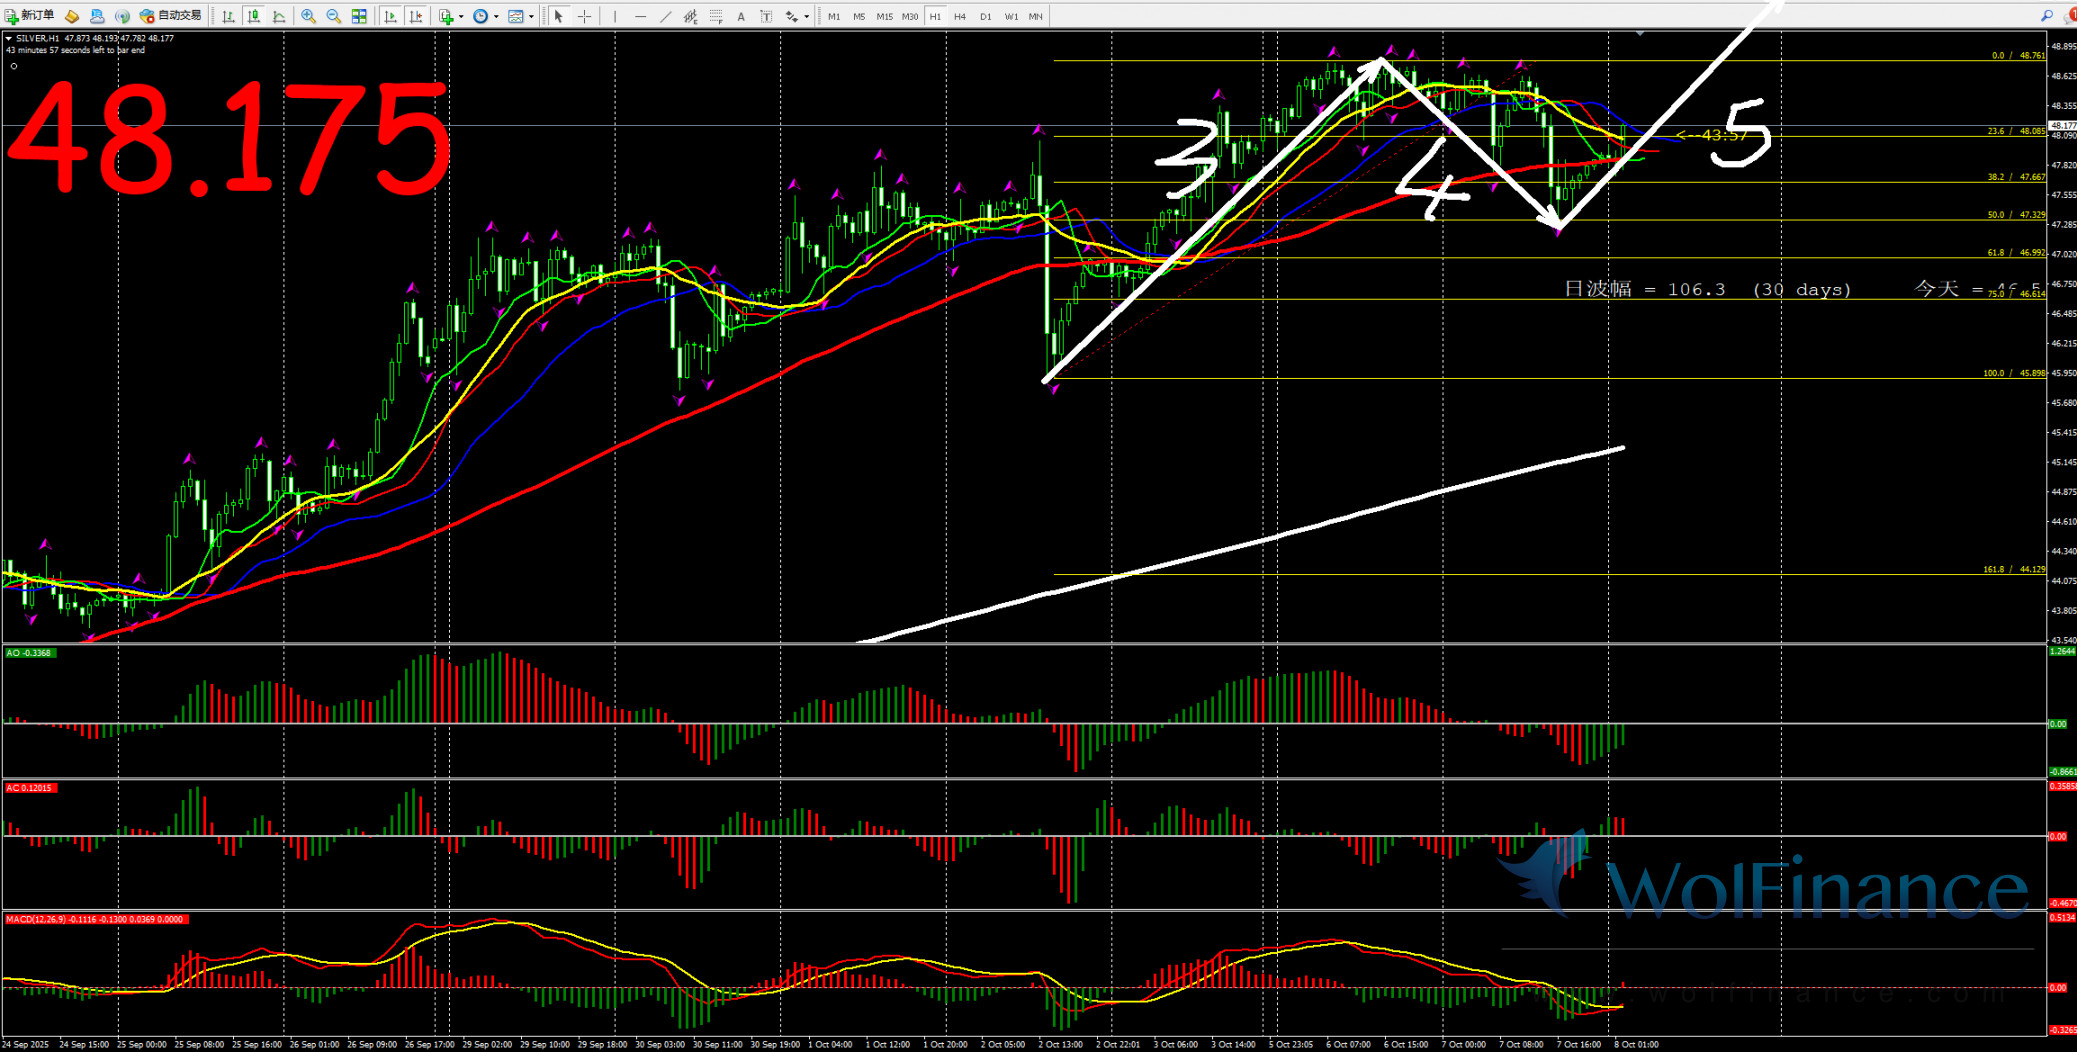The width and height of the screenshot is (2077, 1052).
Task: Click the zoom in magnifier icon
Action: 308,16
